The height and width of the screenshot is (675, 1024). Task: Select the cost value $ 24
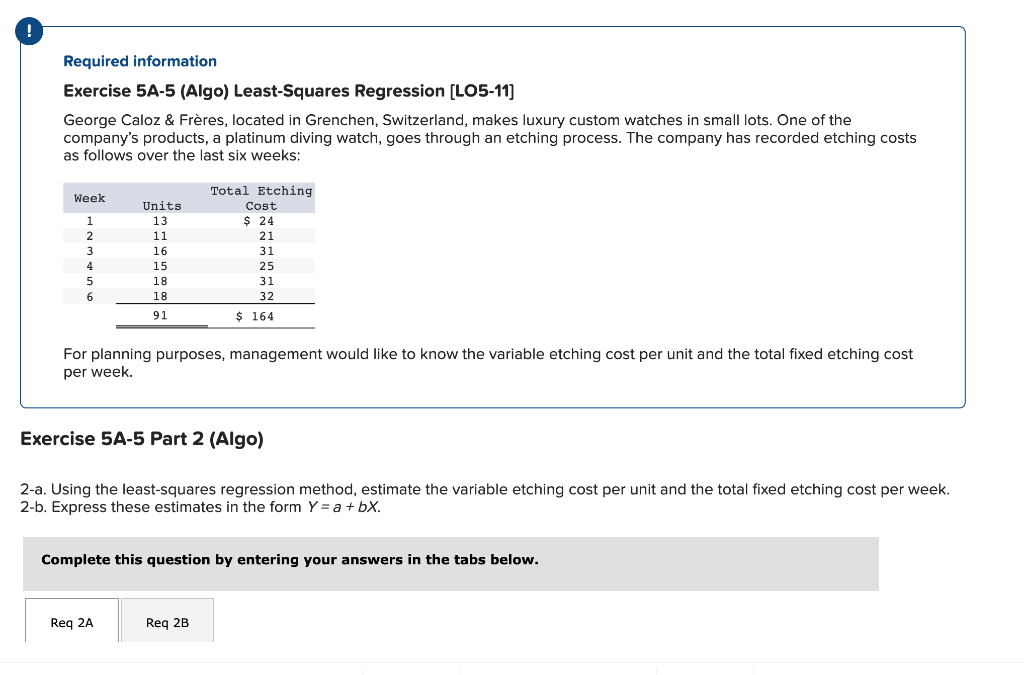(x=259, y=221)
